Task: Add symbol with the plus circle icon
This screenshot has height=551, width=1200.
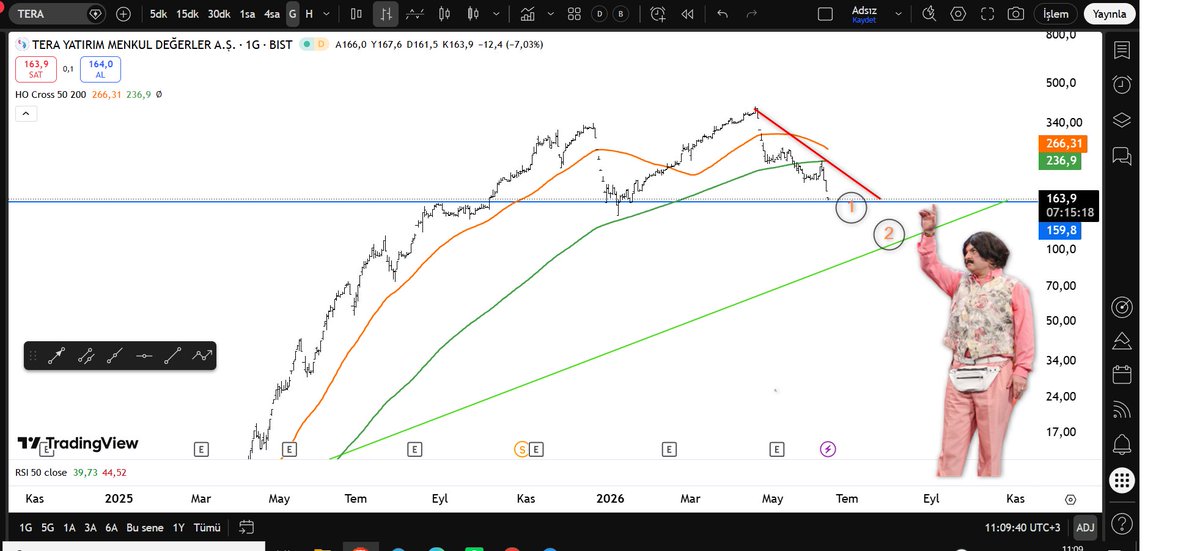Action: click(x=123, y=14)
